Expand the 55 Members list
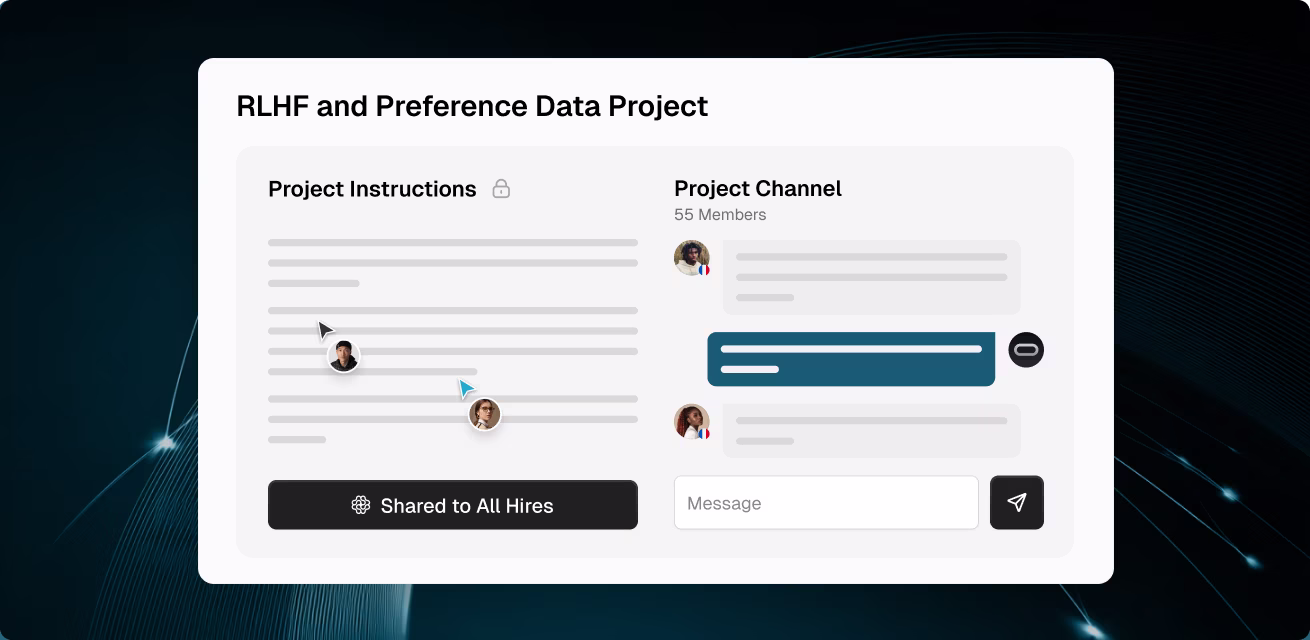 [x=720, y=214]
